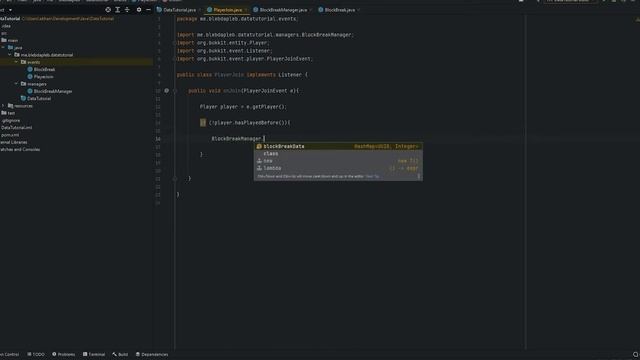Switch to BlockBreakManager.java tab

(283, 10)
